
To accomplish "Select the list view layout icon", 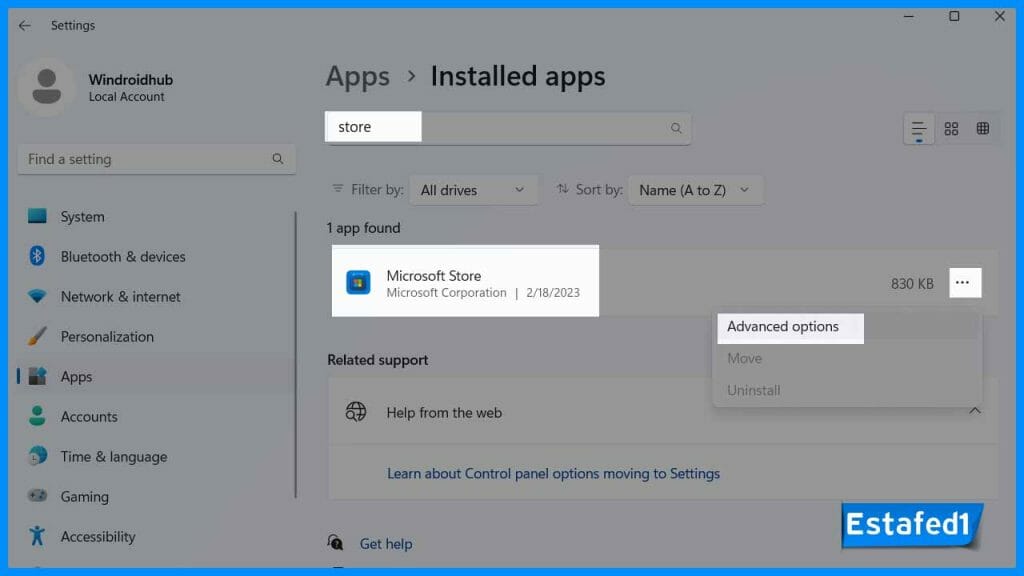I will 919,129.
